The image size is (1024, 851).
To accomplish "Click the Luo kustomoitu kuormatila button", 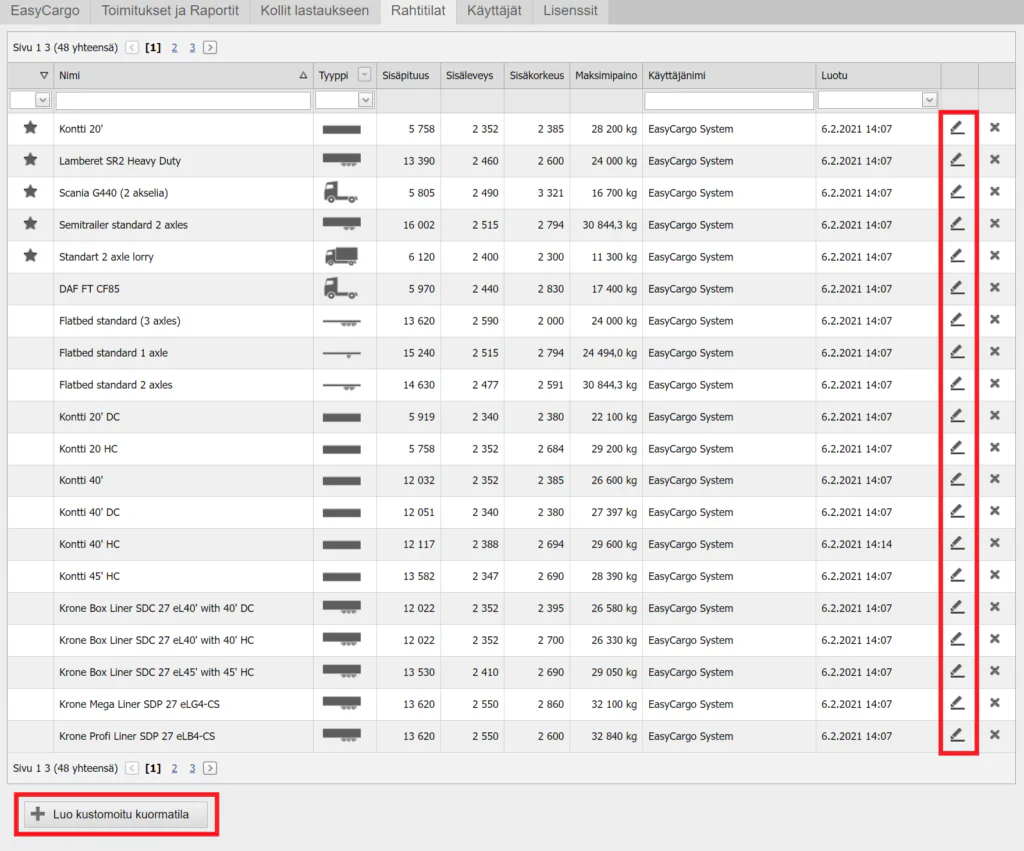I will (x=116, y=814).
